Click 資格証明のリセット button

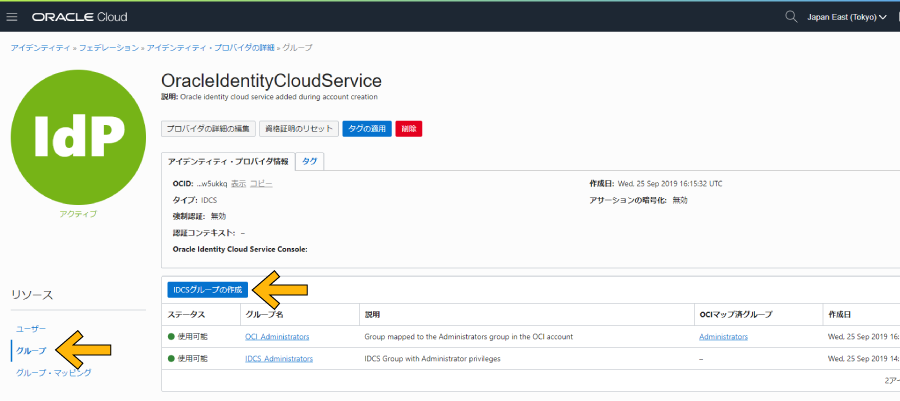coord(298,129)
